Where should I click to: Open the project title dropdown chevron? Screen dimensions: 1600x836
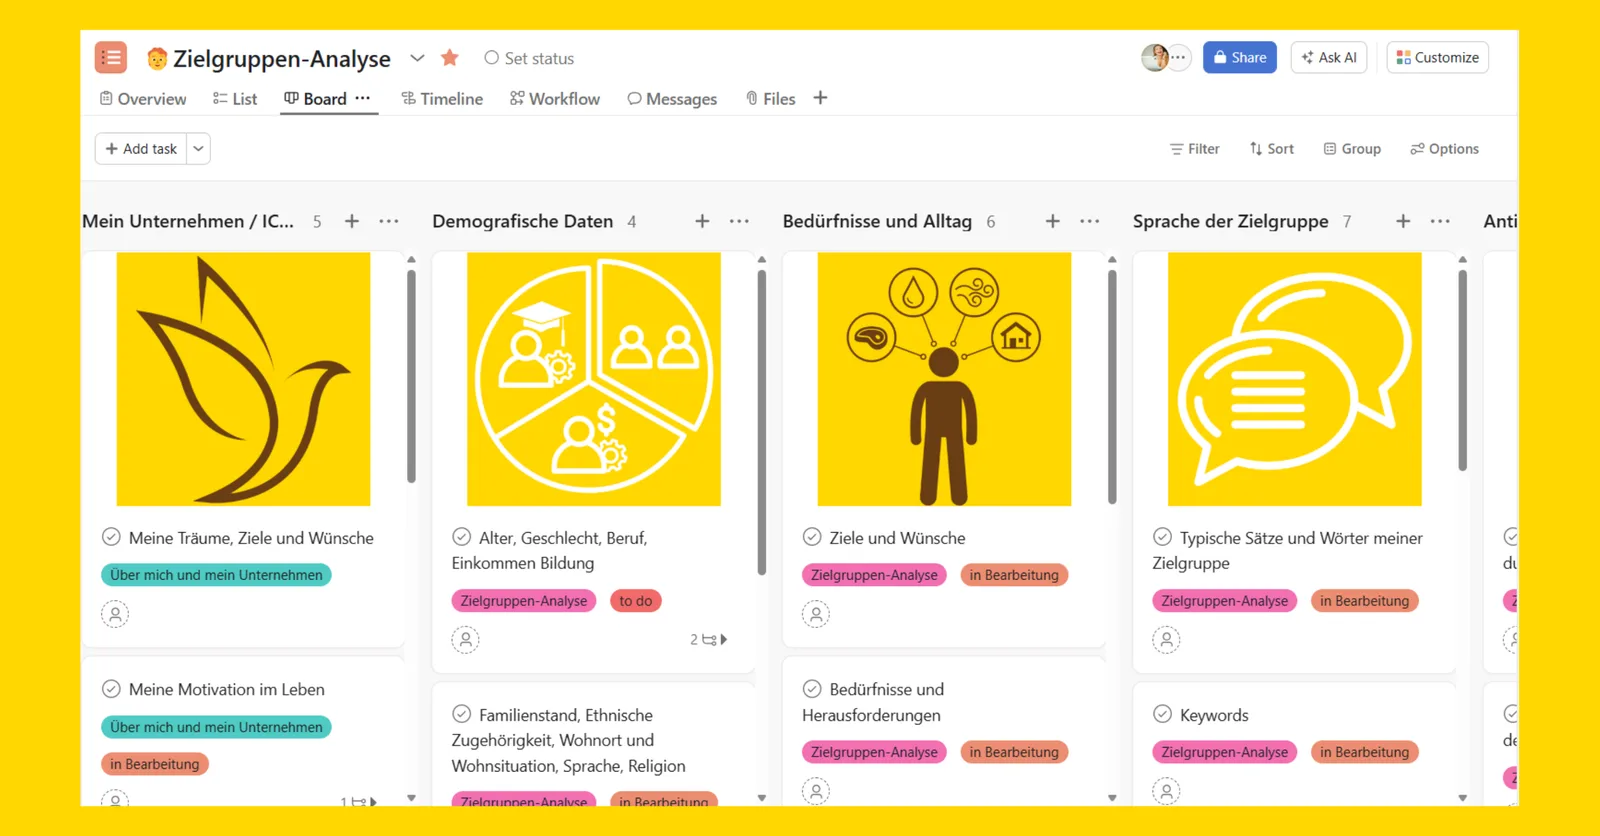tap(417, 58)
